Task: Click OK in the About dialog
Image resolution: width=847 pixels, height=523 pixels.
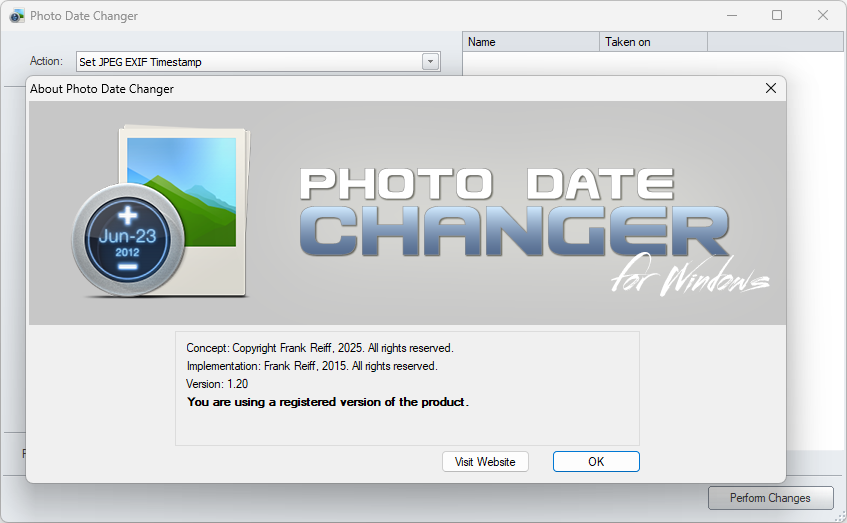Action: [x=596, y=461]
